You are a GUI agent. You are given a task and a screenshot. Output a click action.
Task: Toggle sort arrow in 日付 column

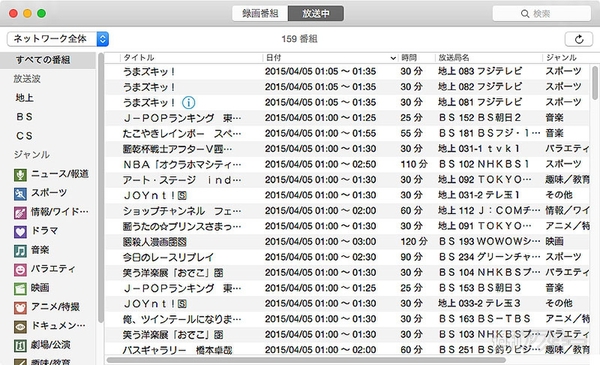[x=393, y=58]
